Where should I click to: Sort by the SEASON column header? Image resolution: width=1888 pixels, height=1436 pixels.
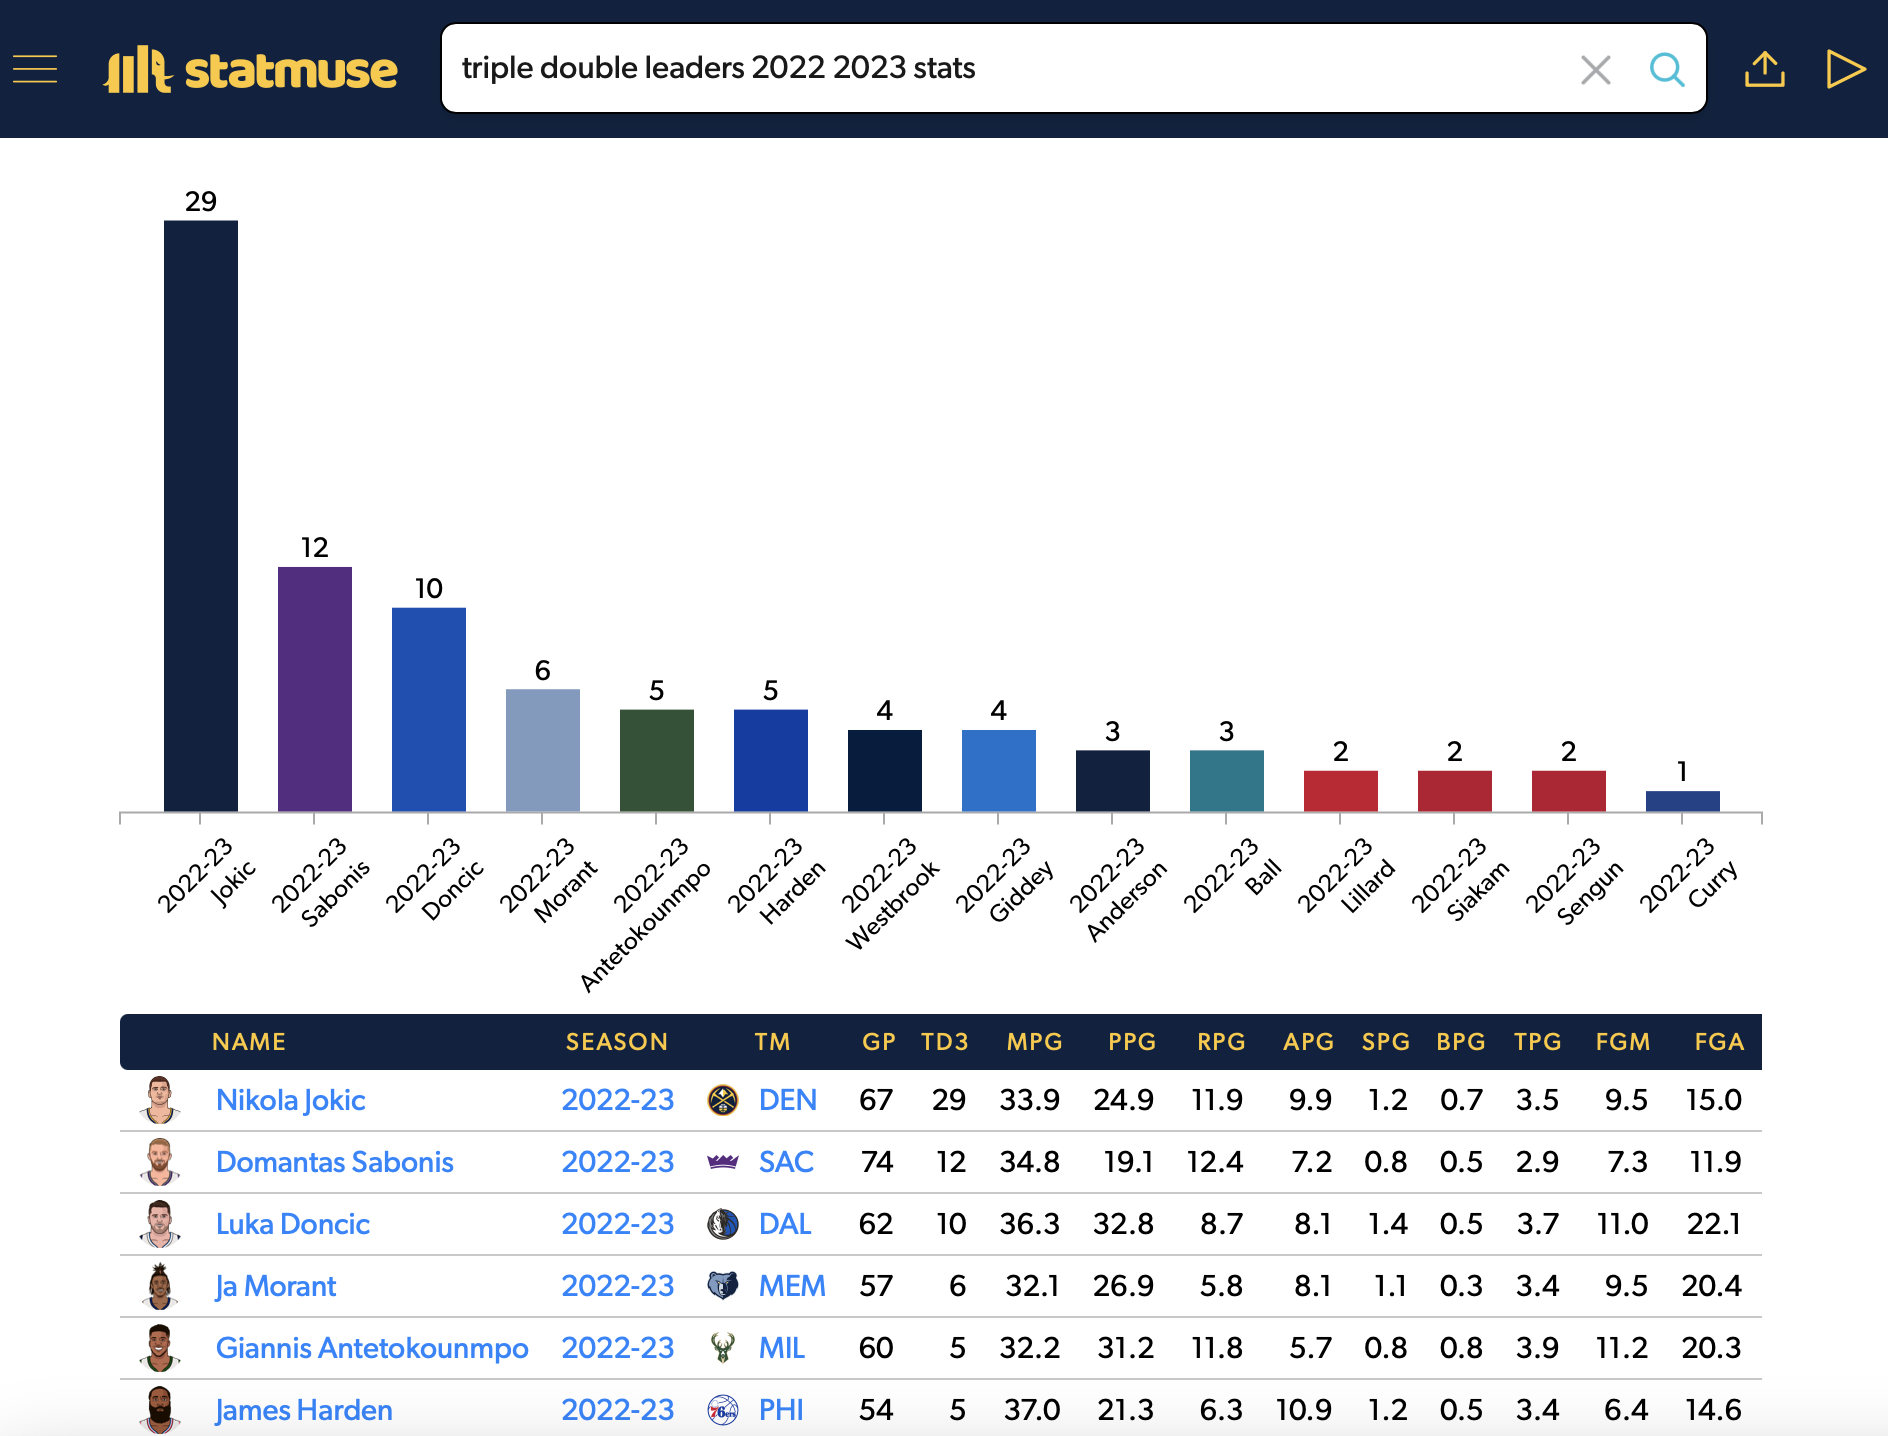coord(617,1042)
